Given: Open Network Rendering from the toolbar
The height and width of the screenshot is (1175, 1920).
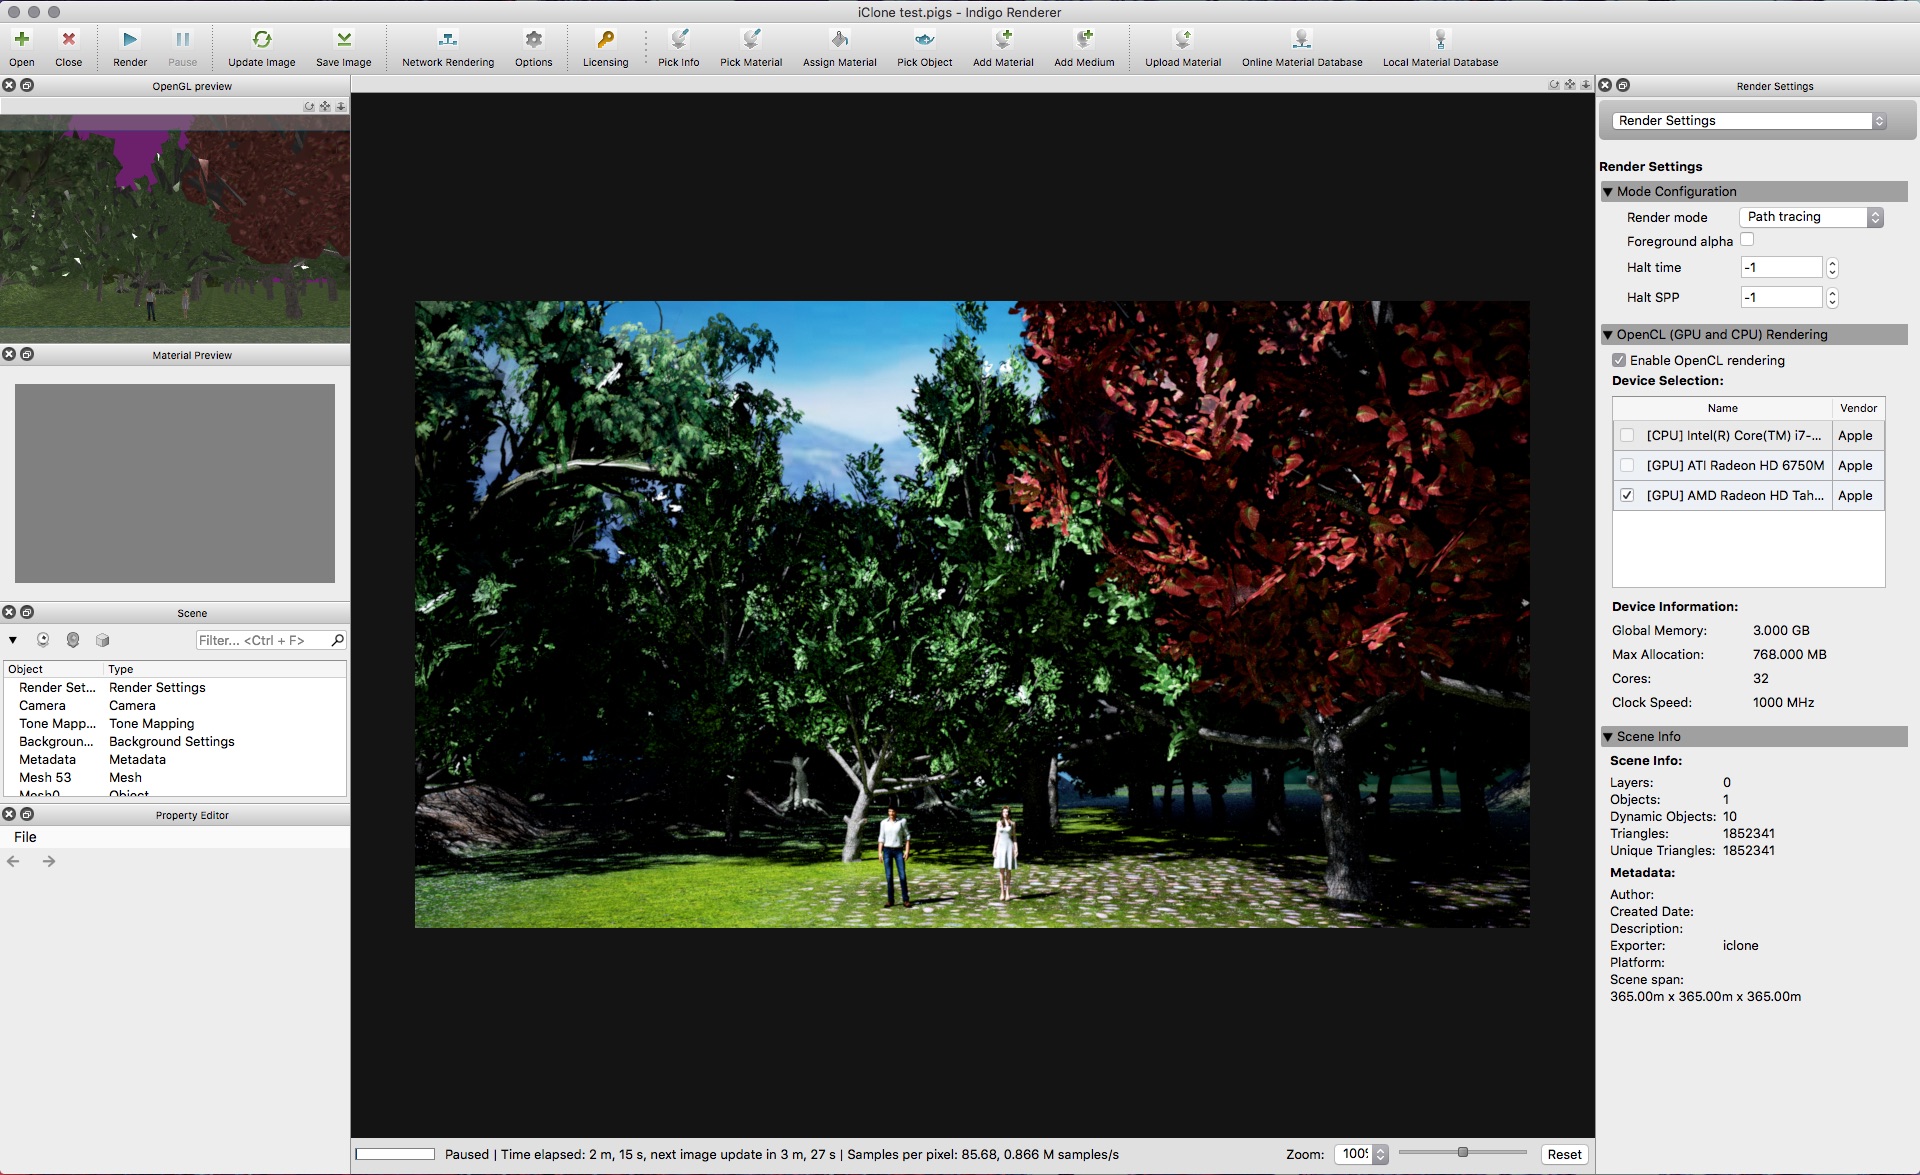Looking at the screenshot, I should [x=448, y=40].
